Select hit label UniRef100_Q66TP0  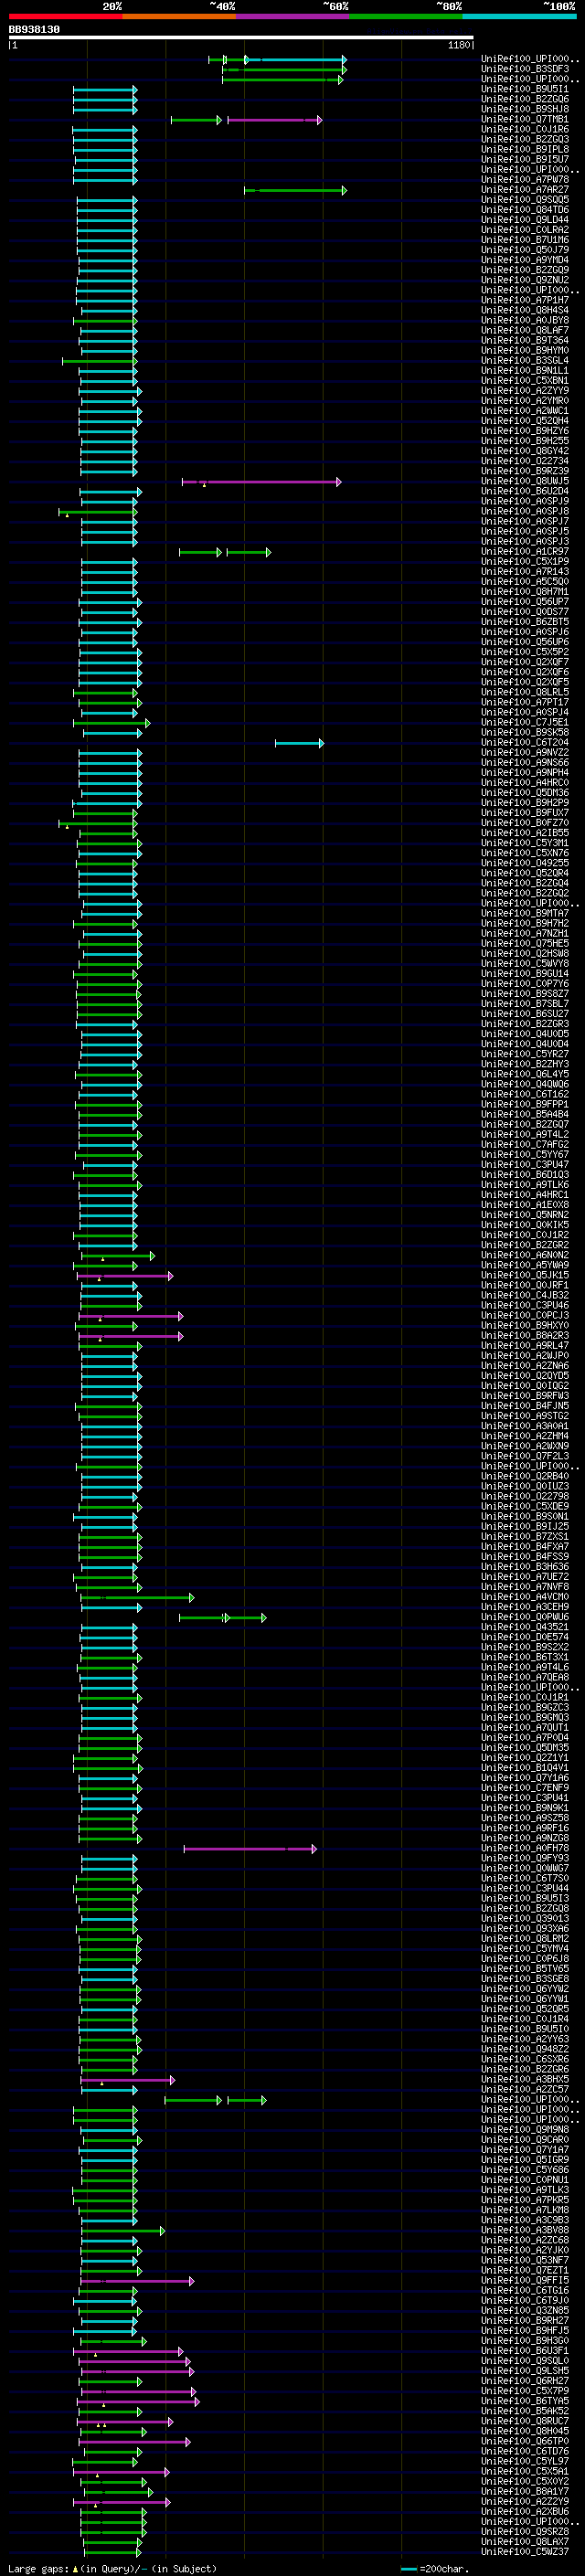[525, 2441]
